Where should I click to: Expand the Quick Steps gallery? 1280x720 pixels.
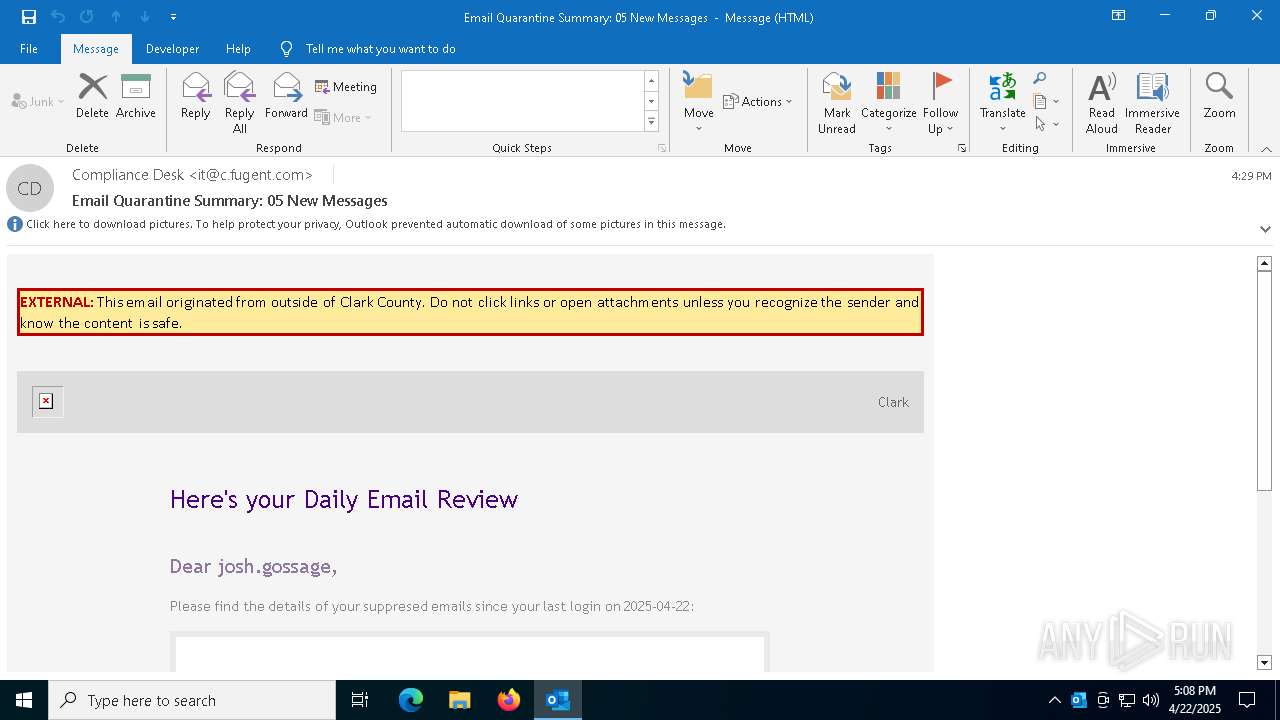click(651, 121)
